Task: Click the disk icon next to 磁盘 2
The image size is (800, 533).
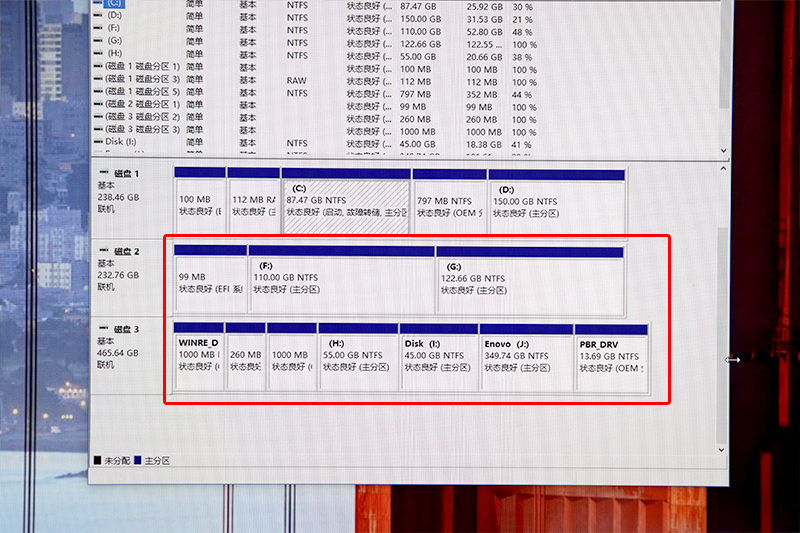Action: click(x=104, y=250)
